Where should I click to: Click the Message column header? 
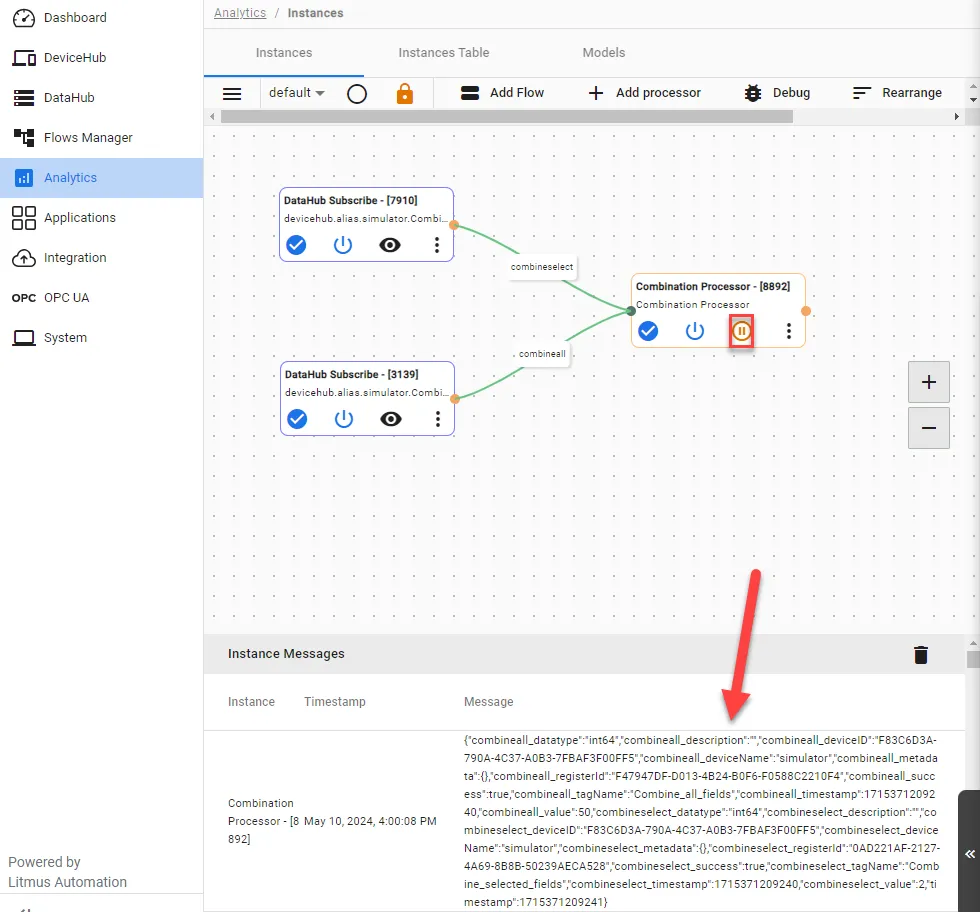[x=489, y=702]
